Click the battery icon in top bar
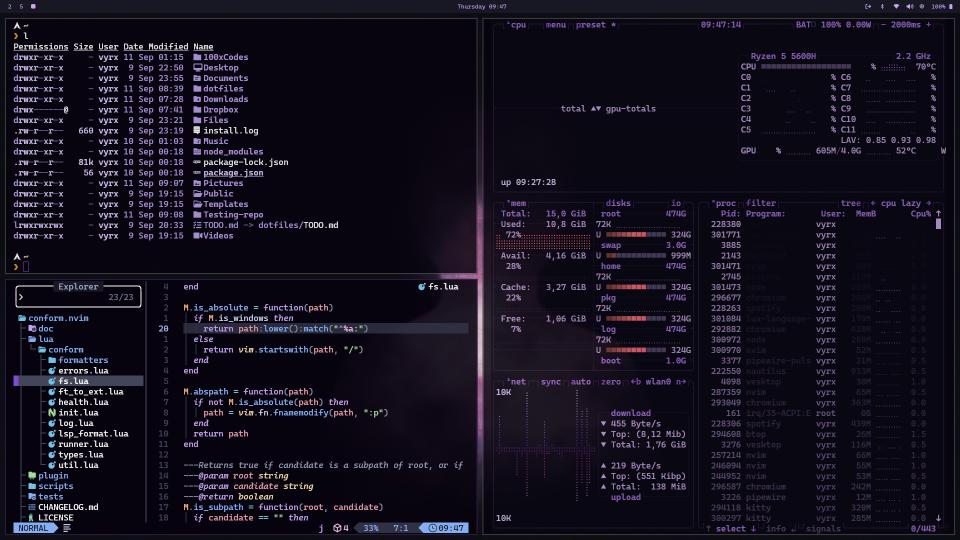Image resolution: width=960 pixels, height=540 pixels. [951, 6]
